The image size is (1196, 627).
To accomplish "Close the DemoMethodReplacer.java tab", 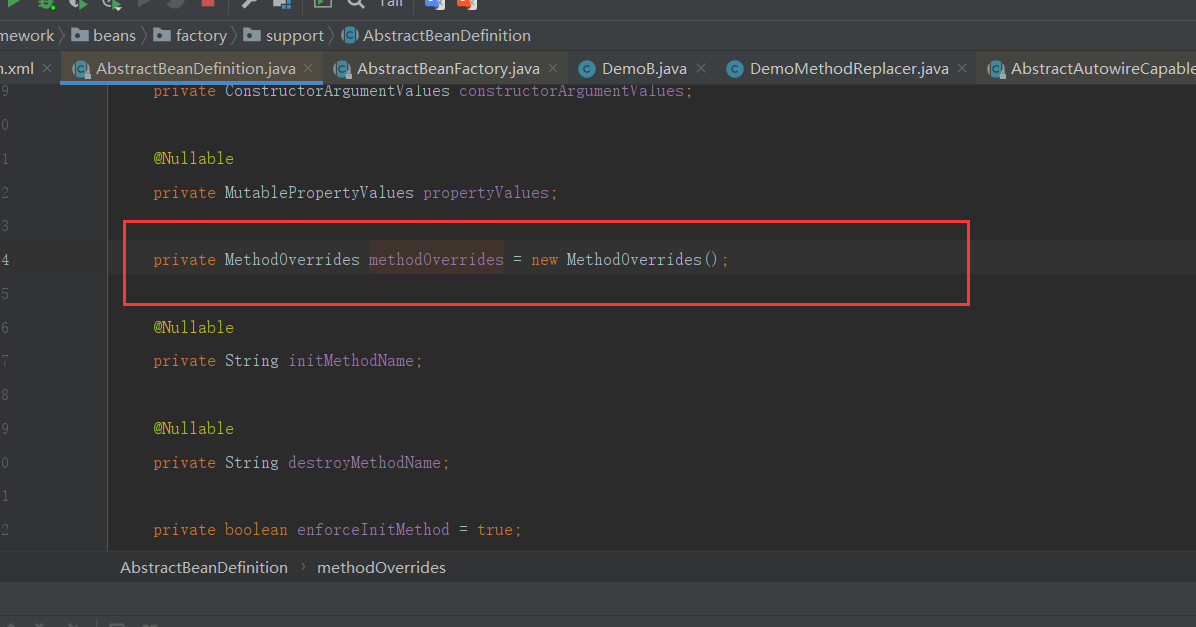I will (963, 68).
